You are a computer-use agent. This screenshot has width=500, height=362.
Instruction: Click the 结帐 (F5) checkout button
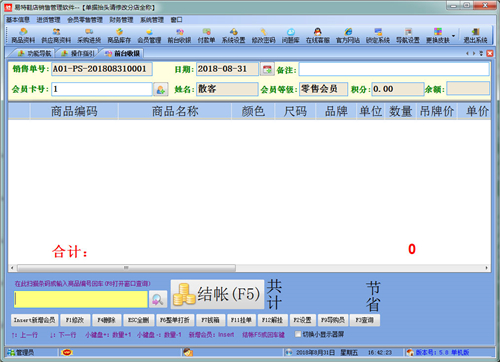[218, 294]
